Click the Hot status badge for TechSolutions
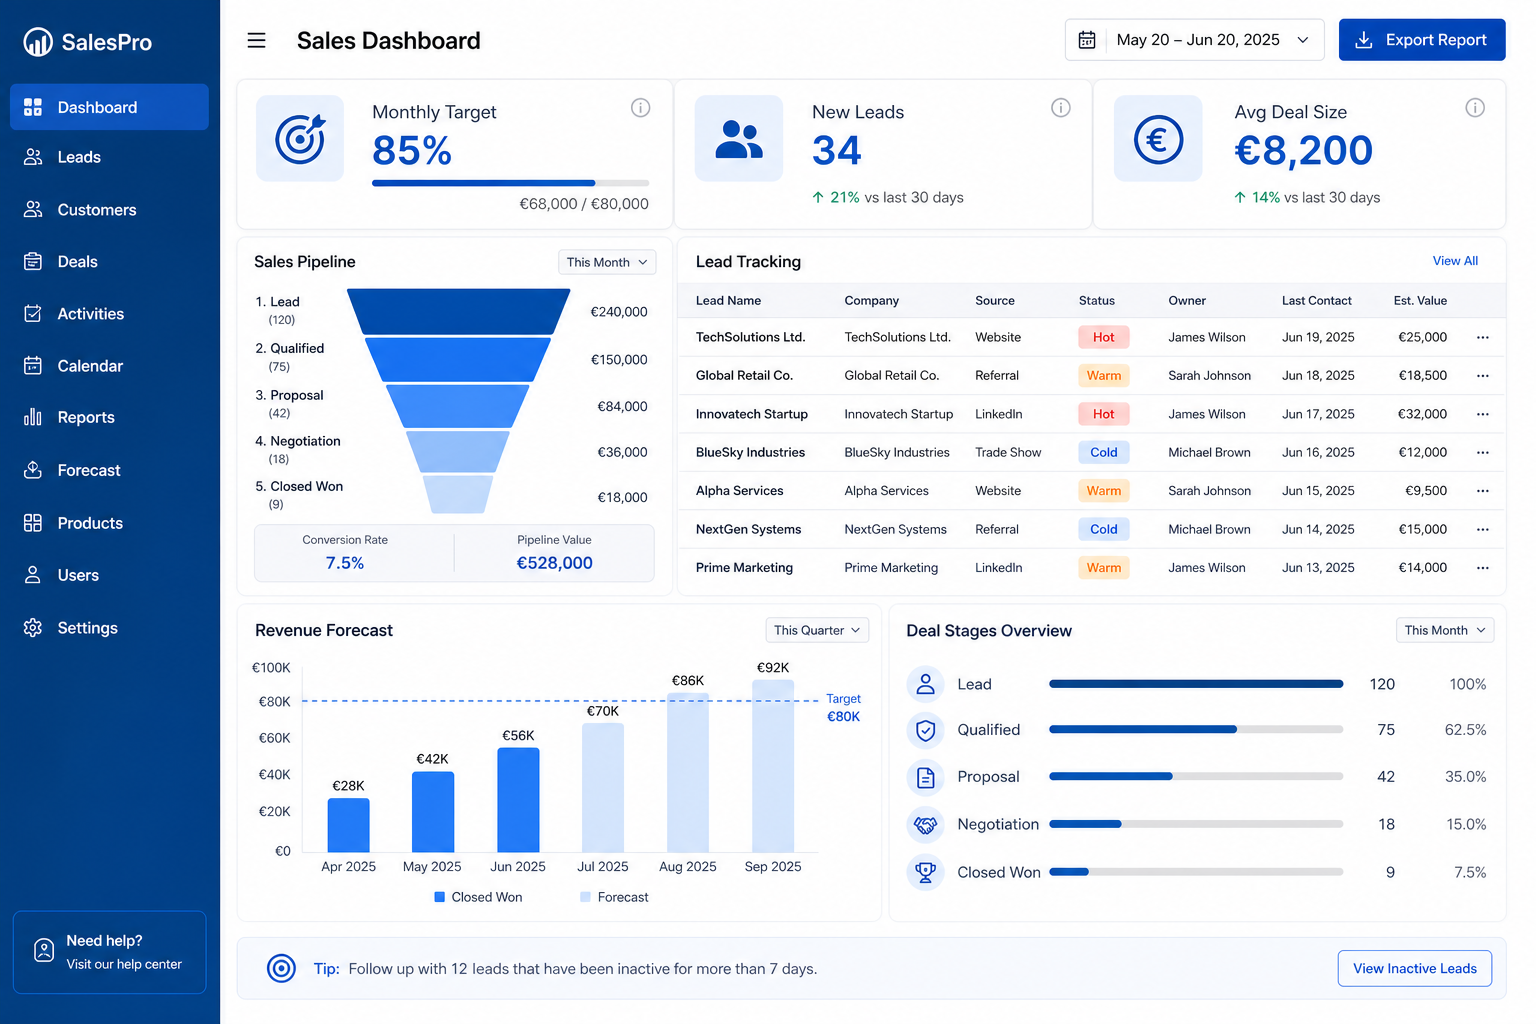This screenshot has width=1536, height=1024. (x=1104, y=338)
